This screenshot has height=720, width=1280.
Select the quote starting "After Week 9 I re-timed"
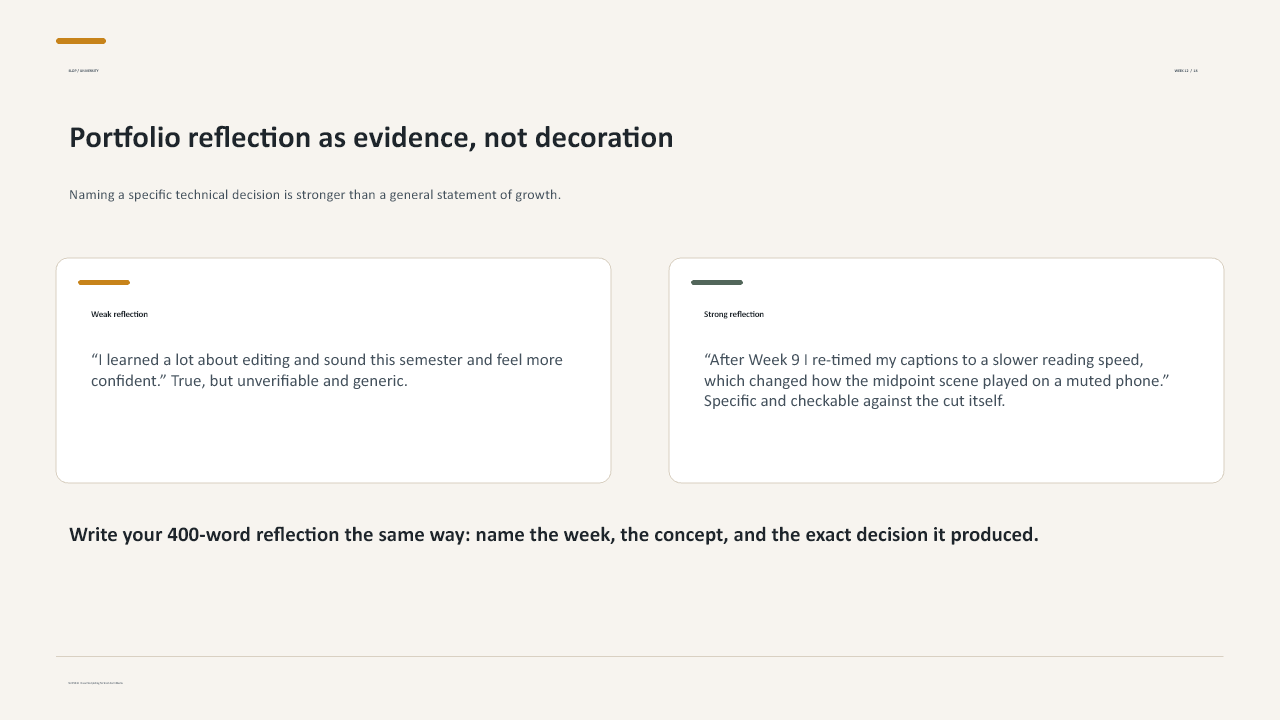click(x=937, y=380)
